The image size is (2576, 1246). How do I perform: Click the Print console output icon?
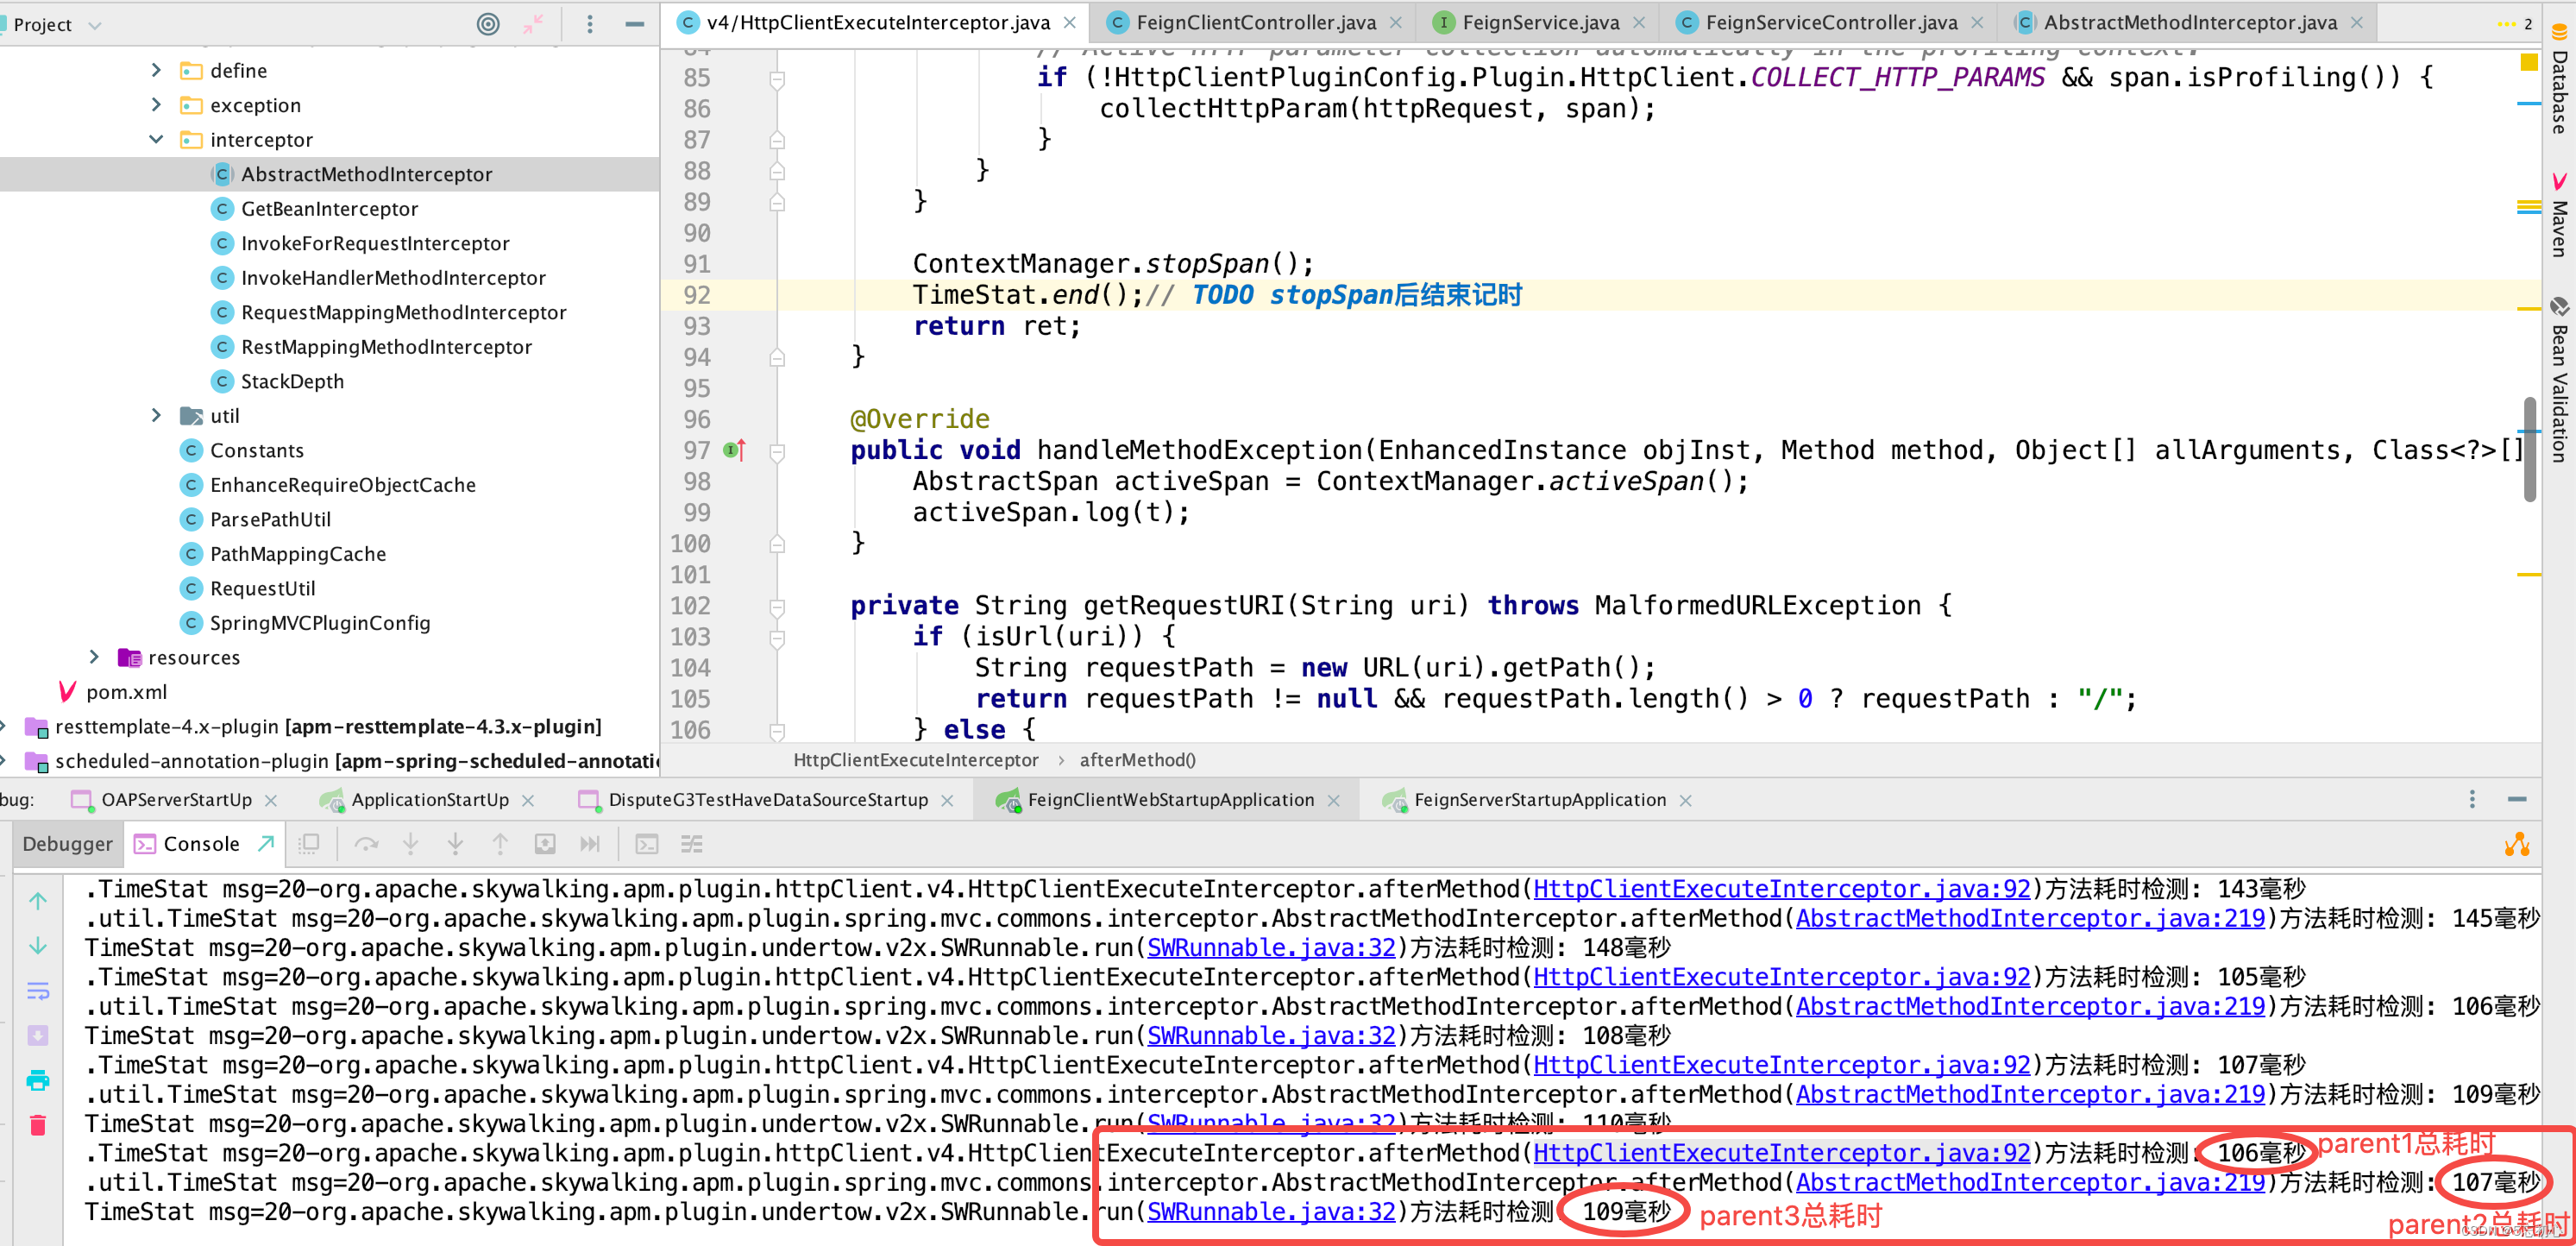coord(38,1080)
